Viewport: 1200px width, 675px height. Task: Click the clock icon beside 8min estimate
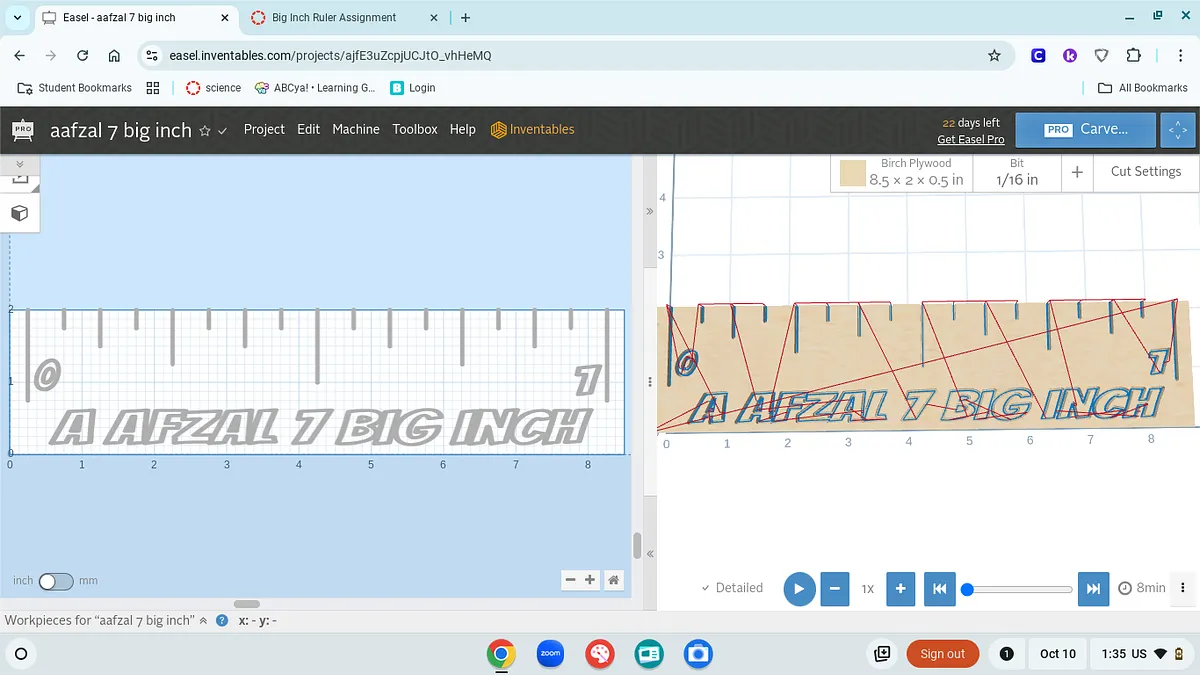pos(1125,588)
